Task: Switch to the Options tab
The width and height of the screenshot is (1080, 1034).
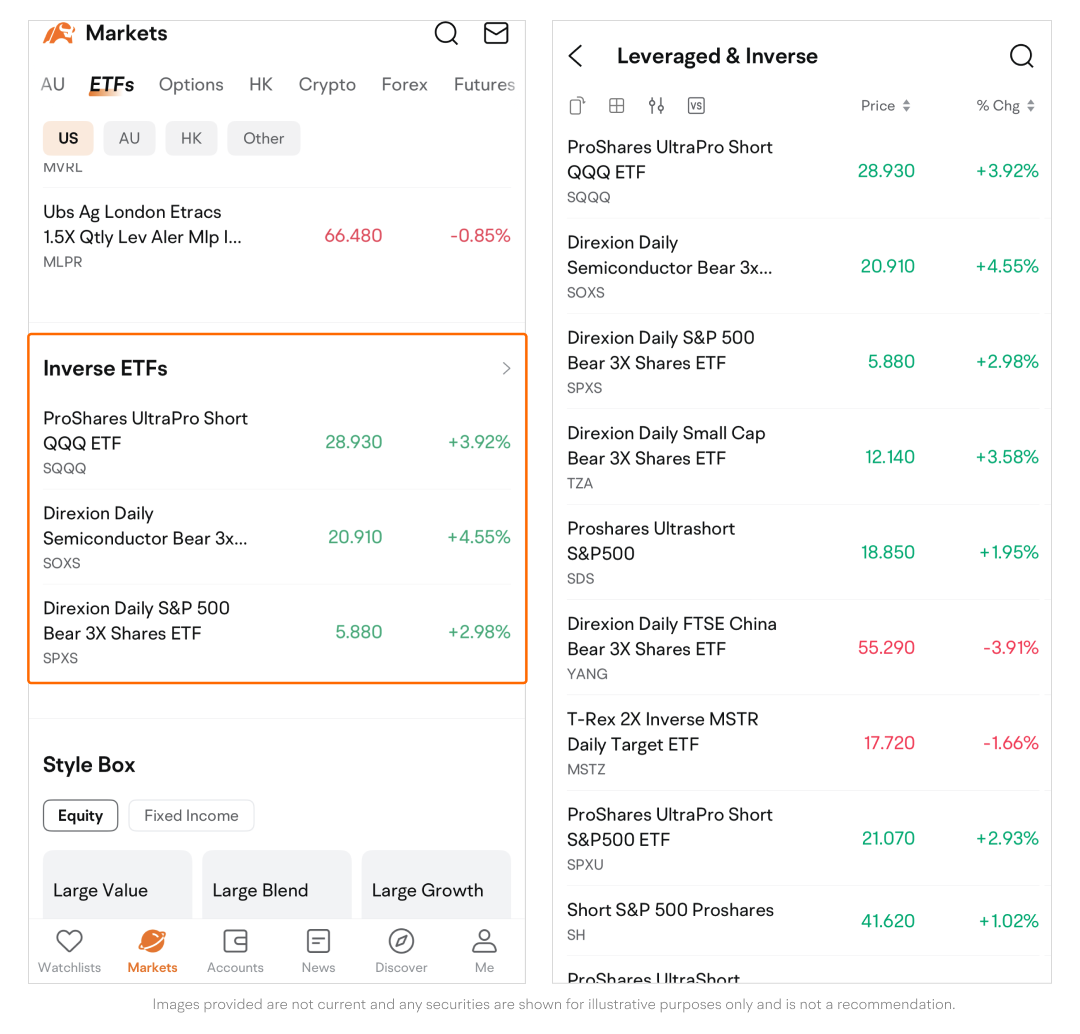Action: pyautogui.click(x=191, y=85)
